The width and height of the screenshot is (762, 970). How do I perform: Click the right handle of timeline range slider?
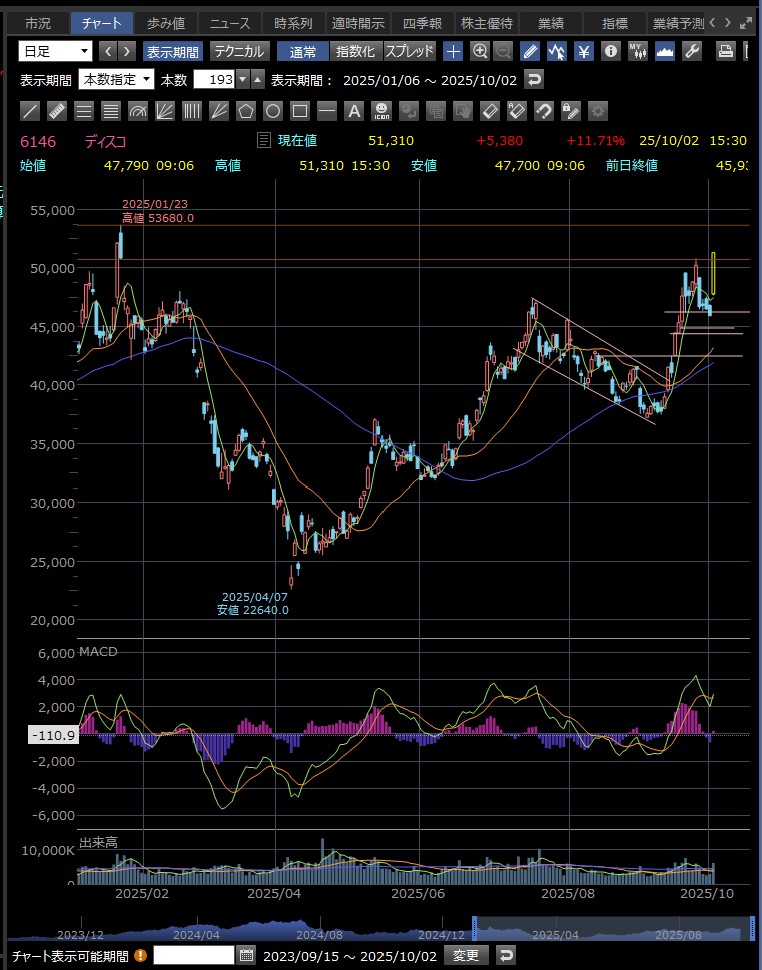(750, 929)
